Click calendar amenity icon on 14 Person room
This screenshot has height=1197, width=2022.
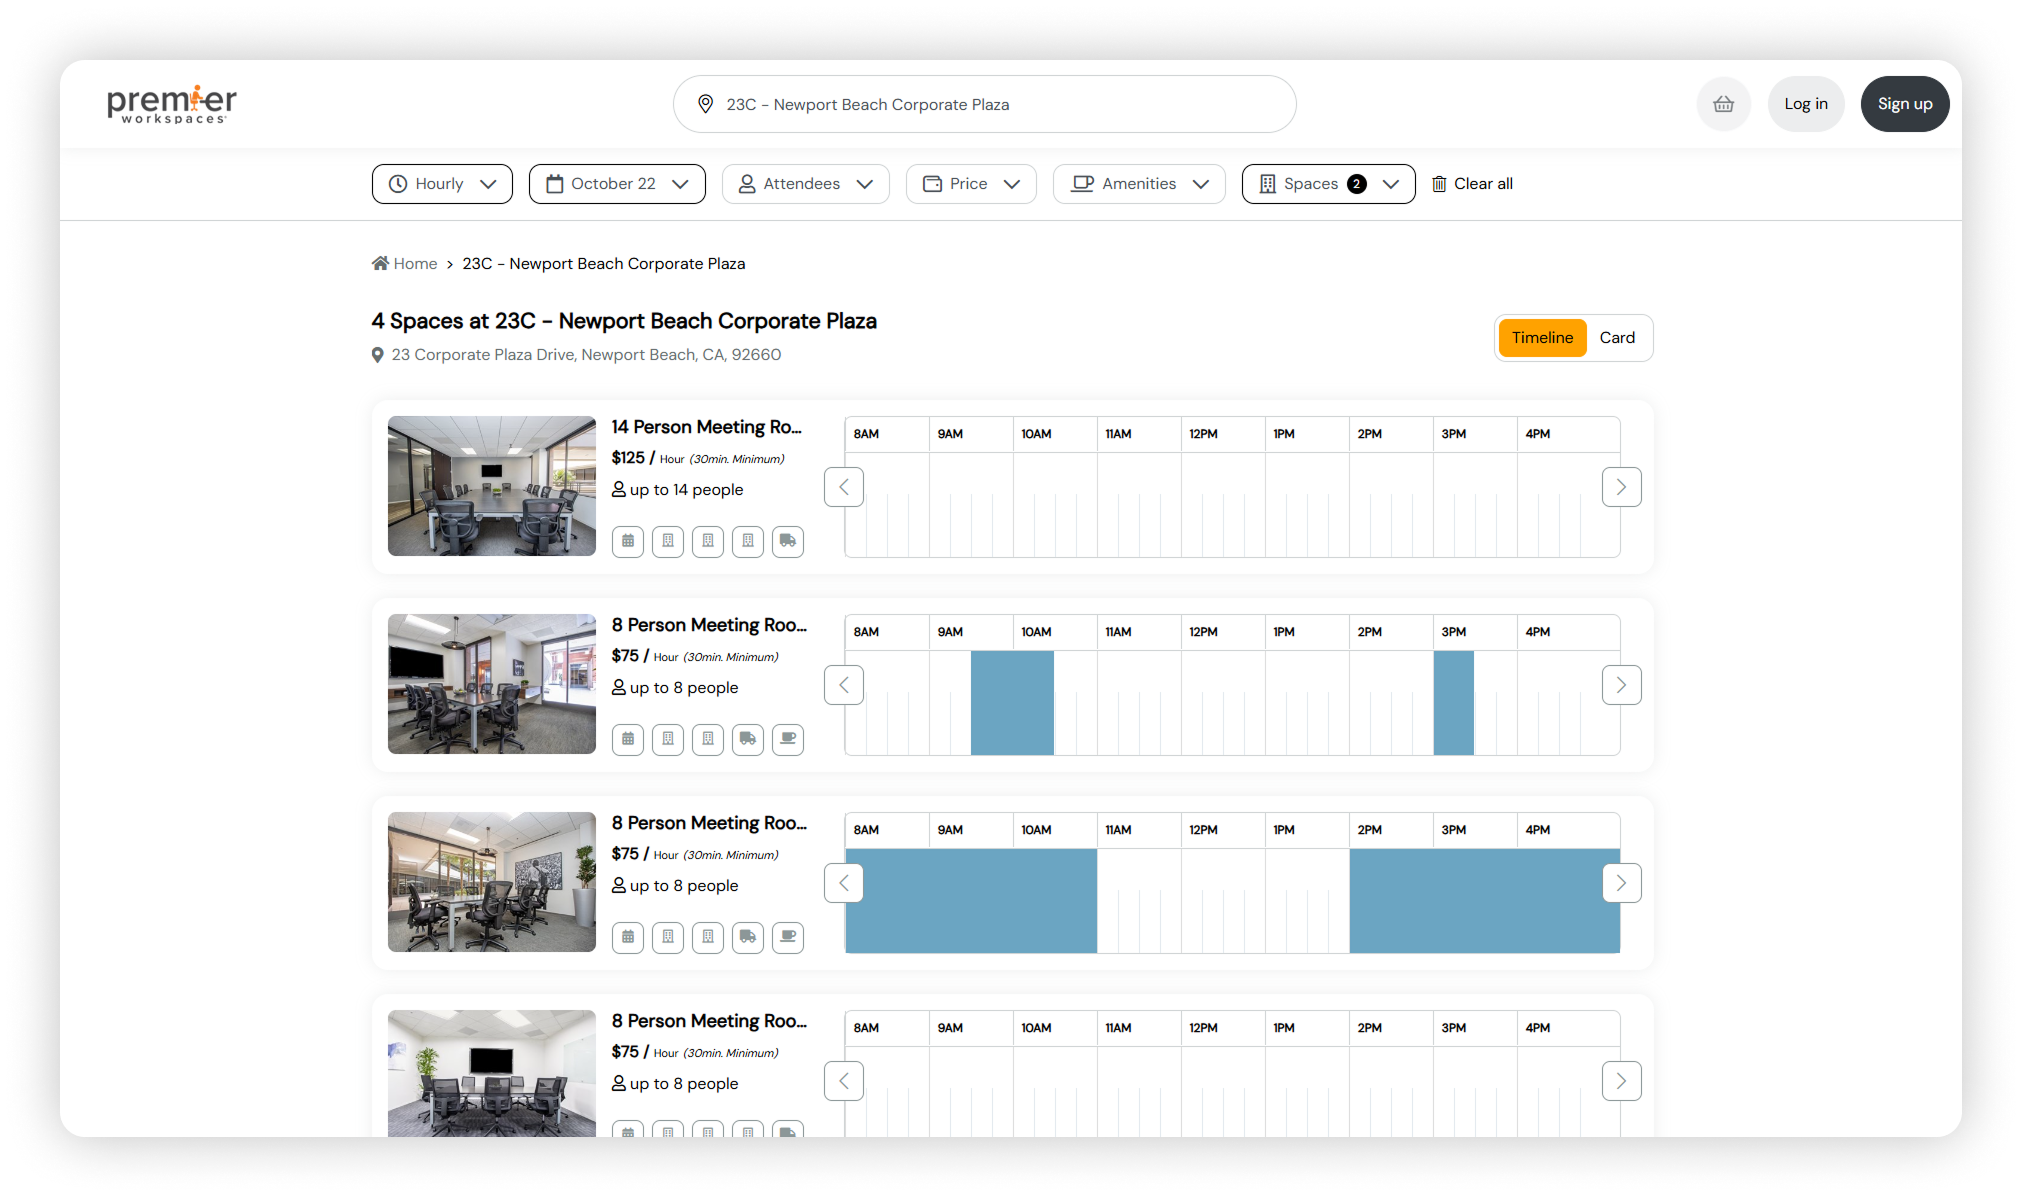[628, 541]
